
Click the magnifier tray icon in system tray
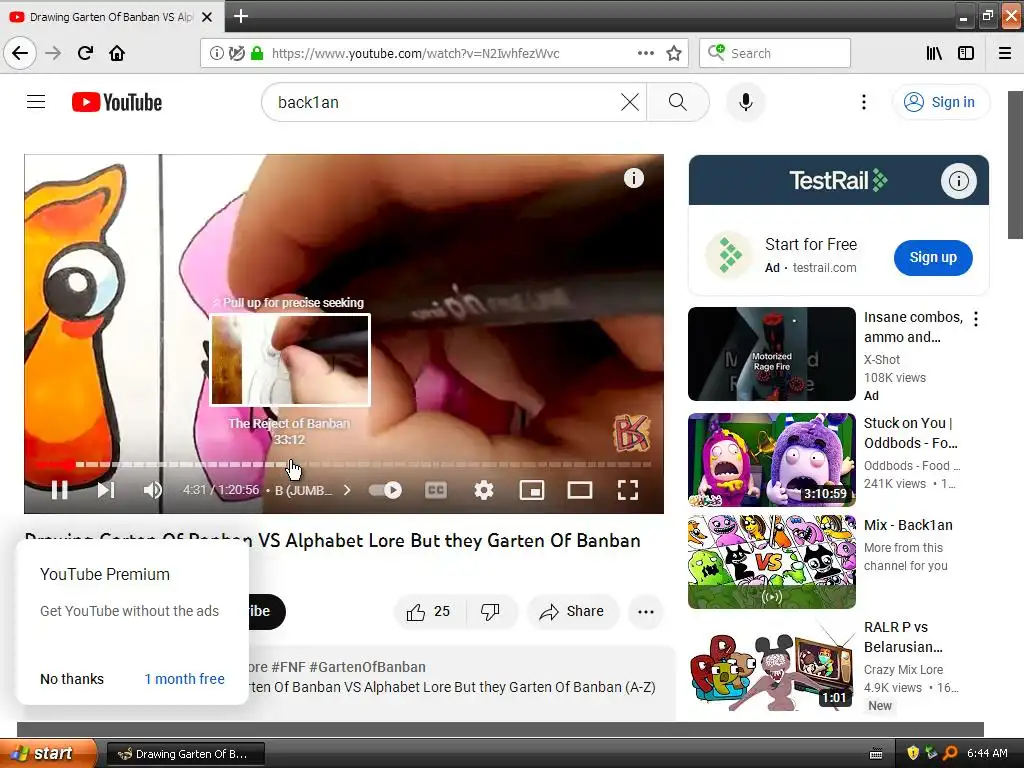click(x=950, y=753)
